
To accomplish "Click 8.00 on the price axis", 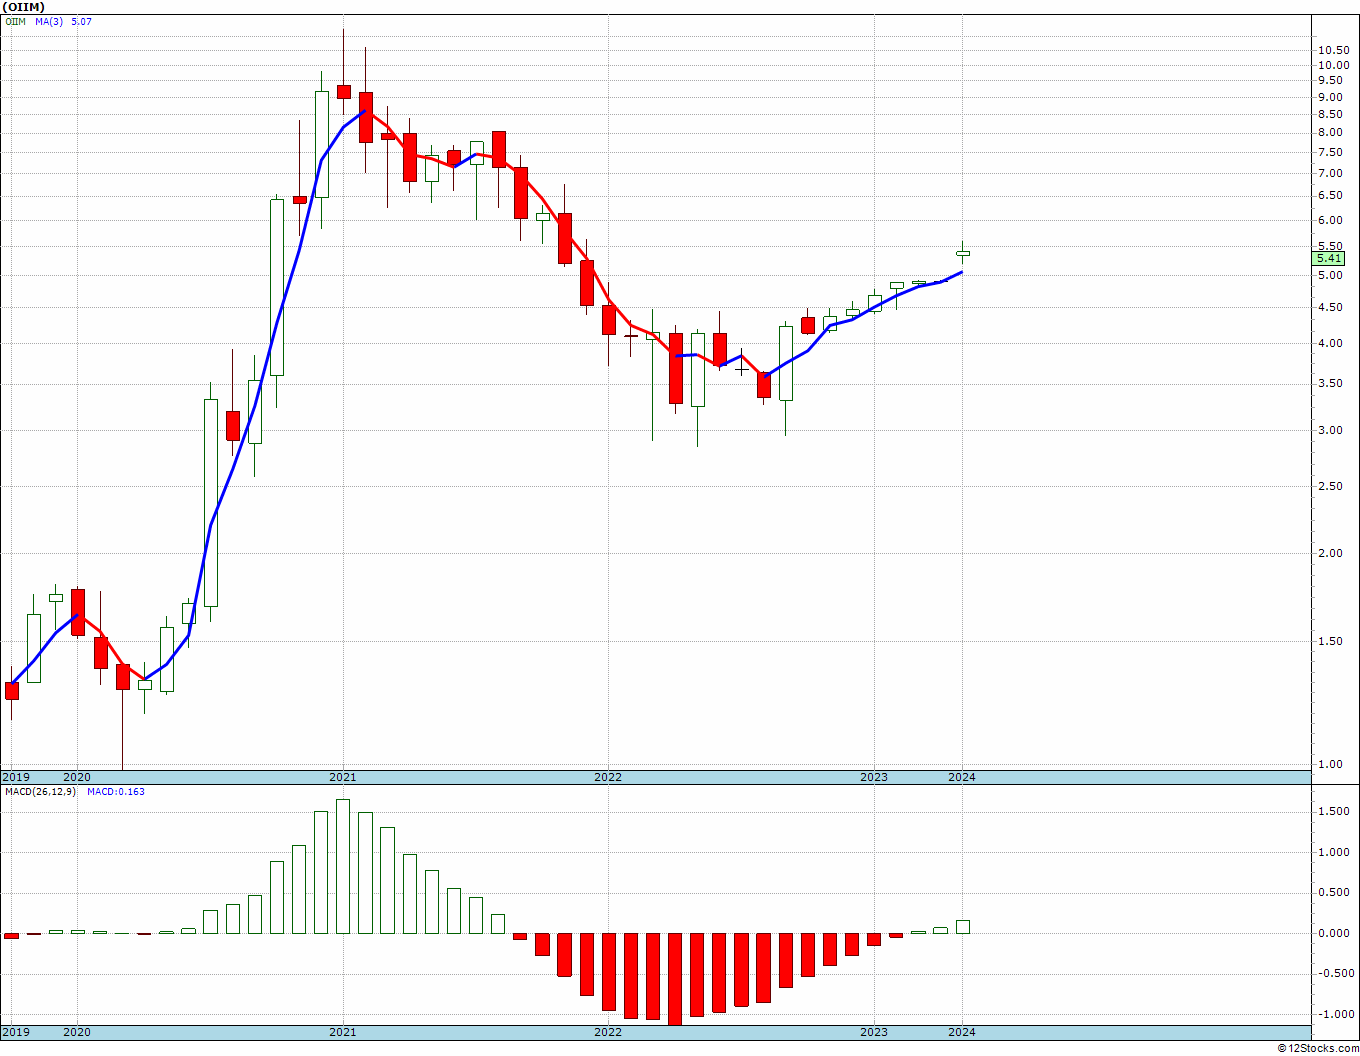I will click(1329, 133).
